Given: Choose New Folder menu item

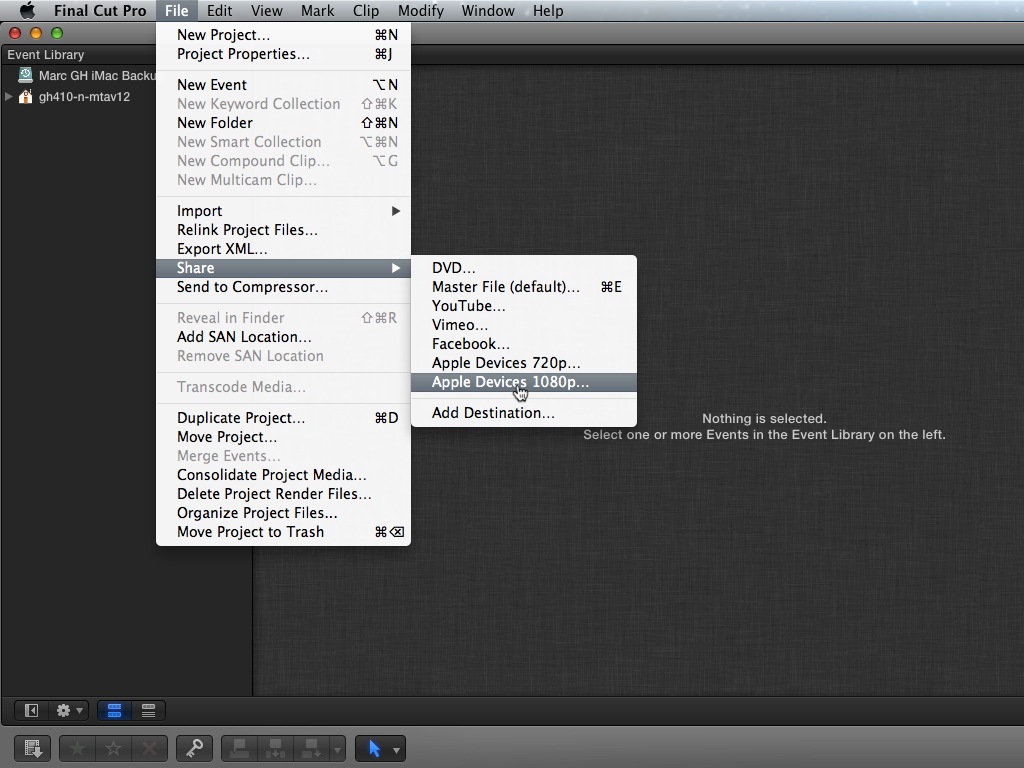Looking at the screenshot, I should (283, 122).
